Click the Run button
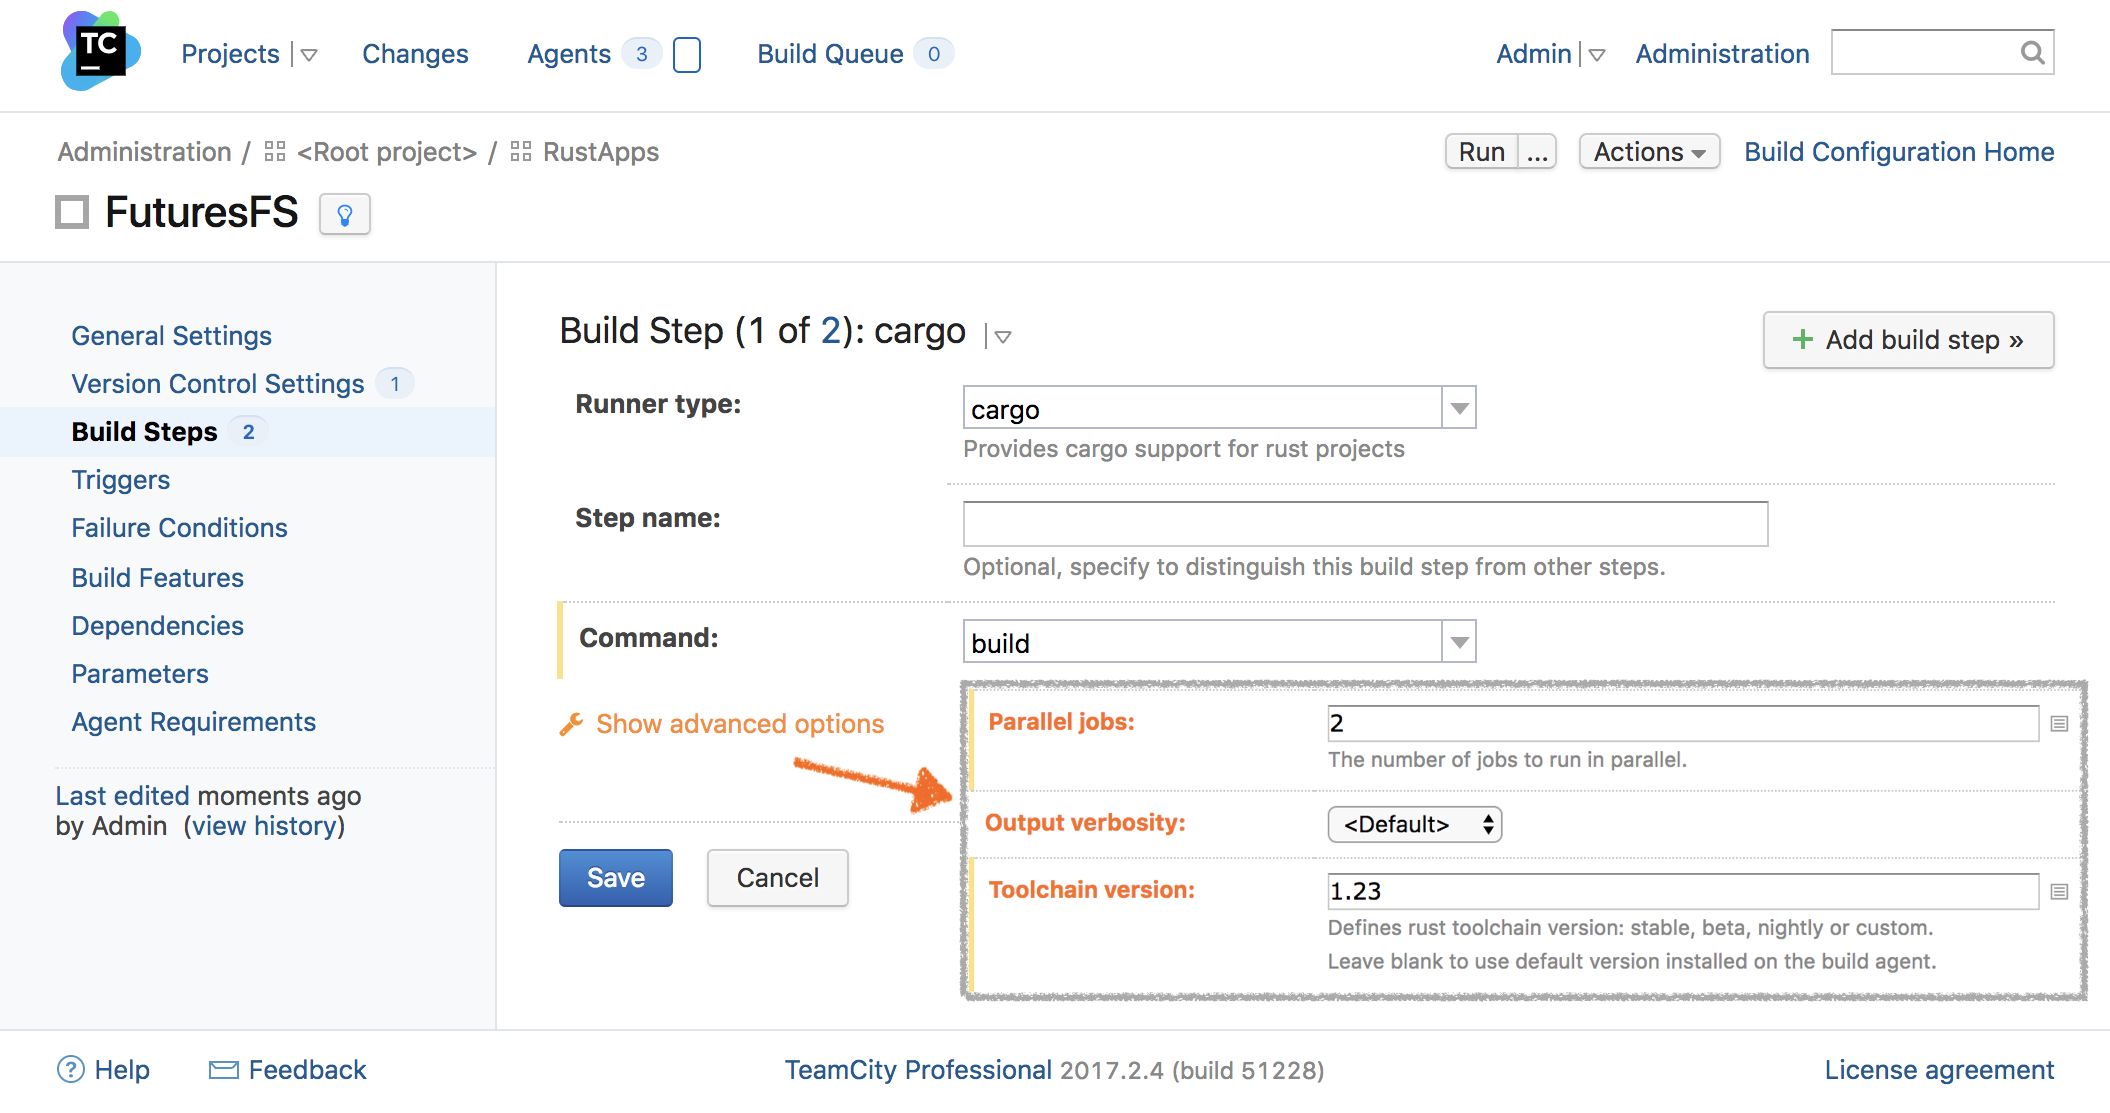2110x1113 pixels. 1482,152
